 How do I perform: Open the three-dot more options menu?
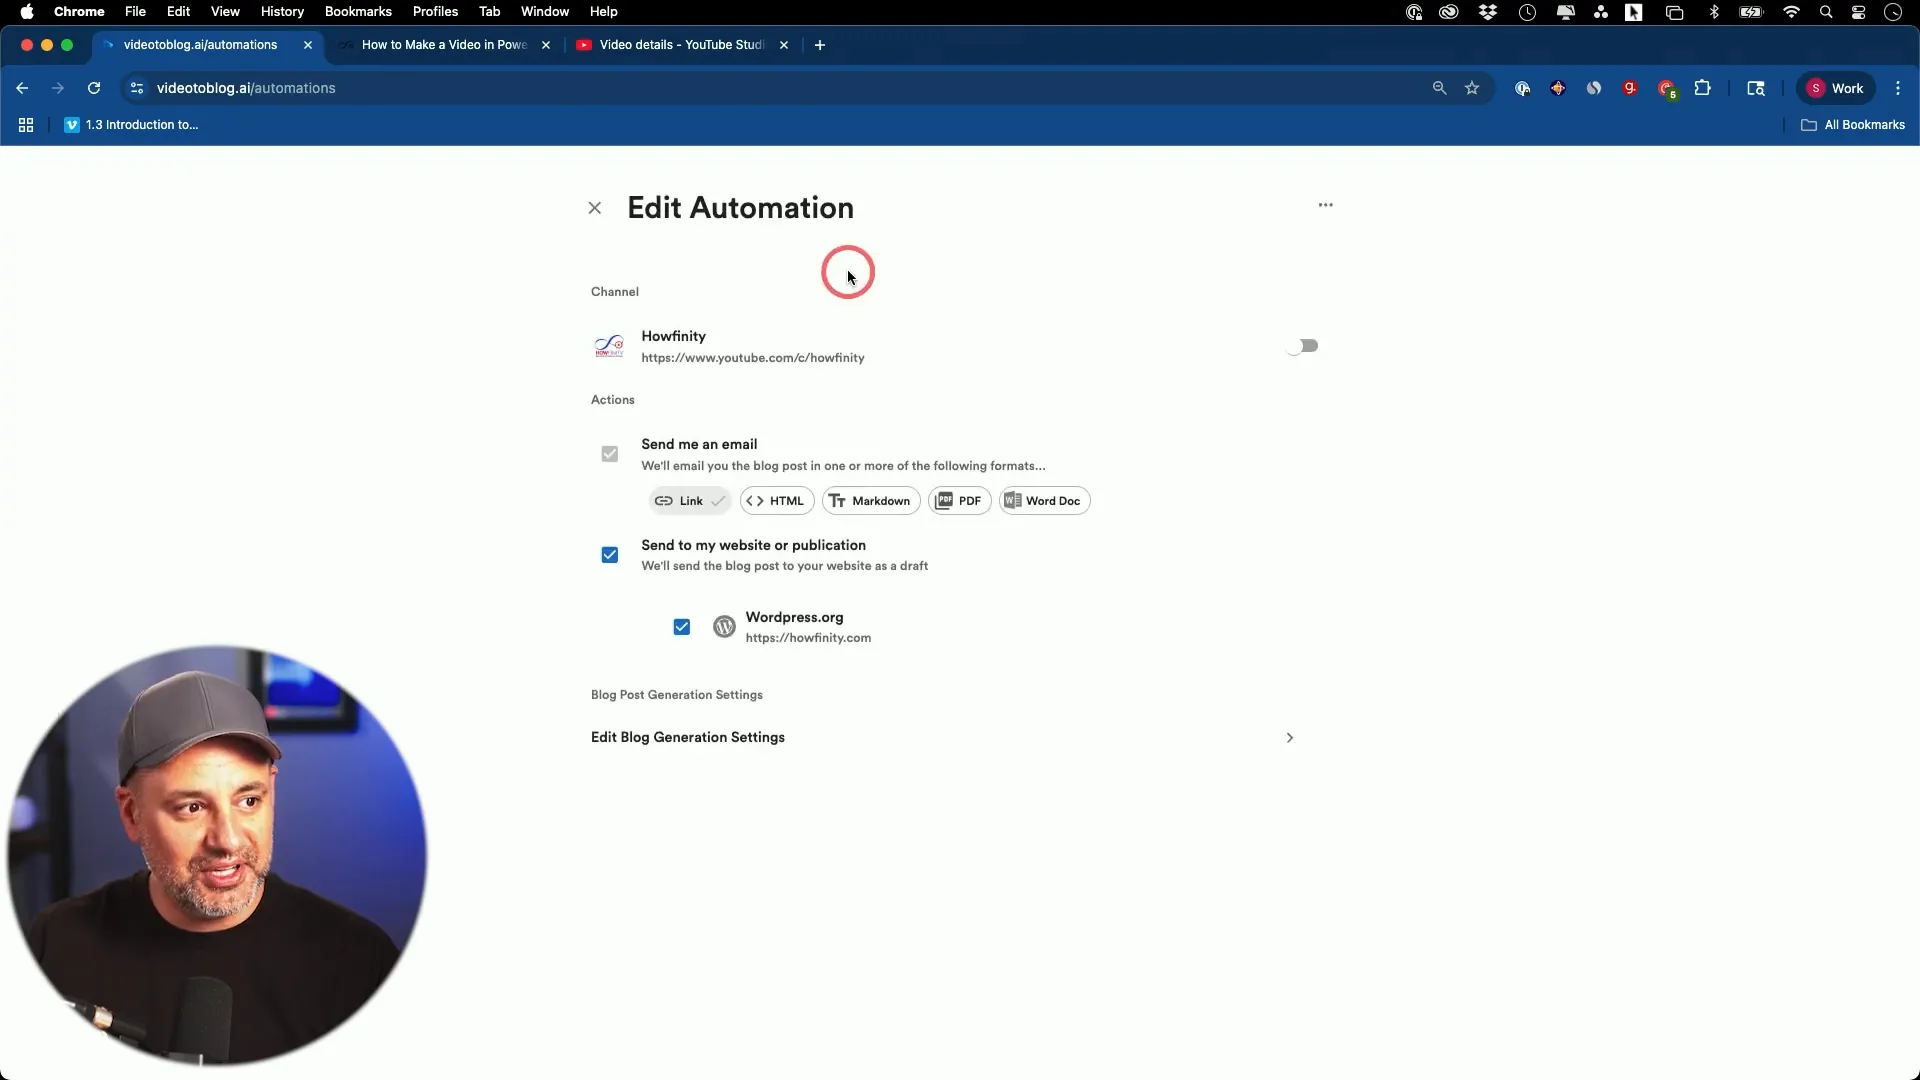[1325, 205]
